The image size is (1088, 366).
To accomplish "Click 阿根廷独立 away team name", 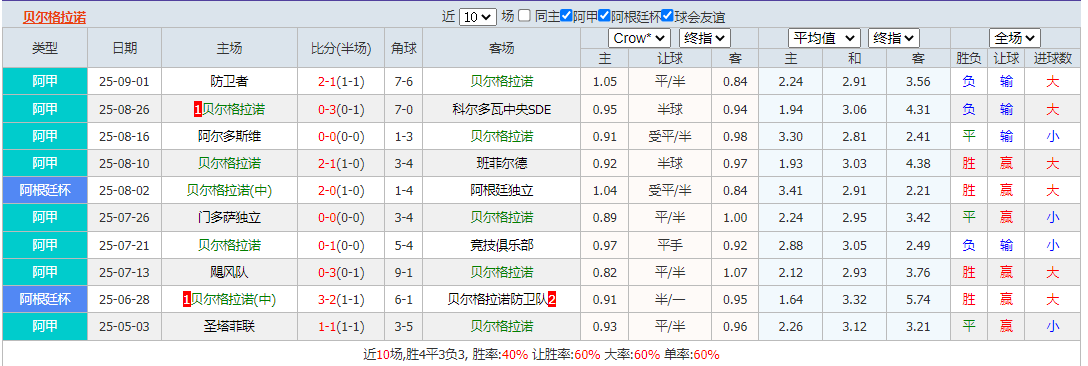I will pos(502,190).
